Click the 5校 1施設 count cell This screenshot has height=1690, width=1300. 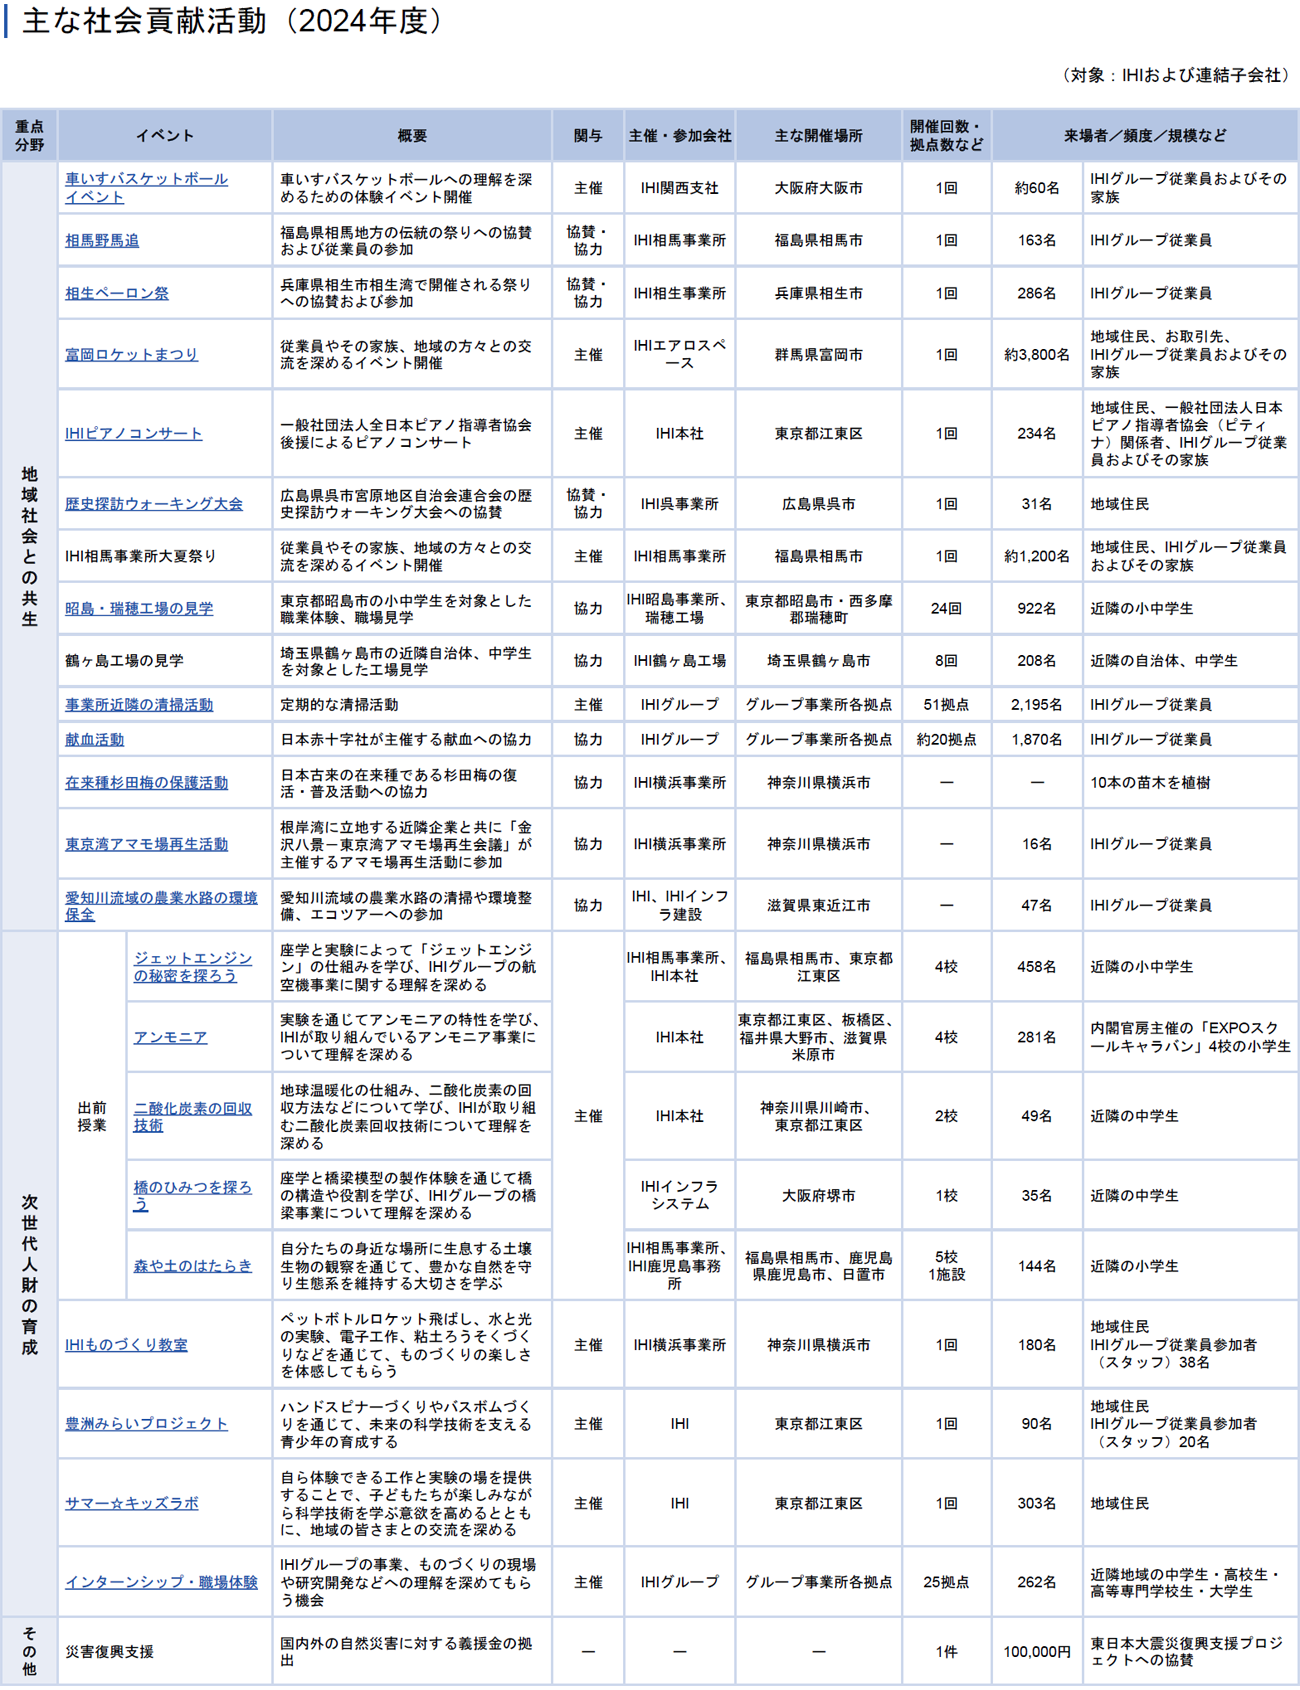[946, 1266]
